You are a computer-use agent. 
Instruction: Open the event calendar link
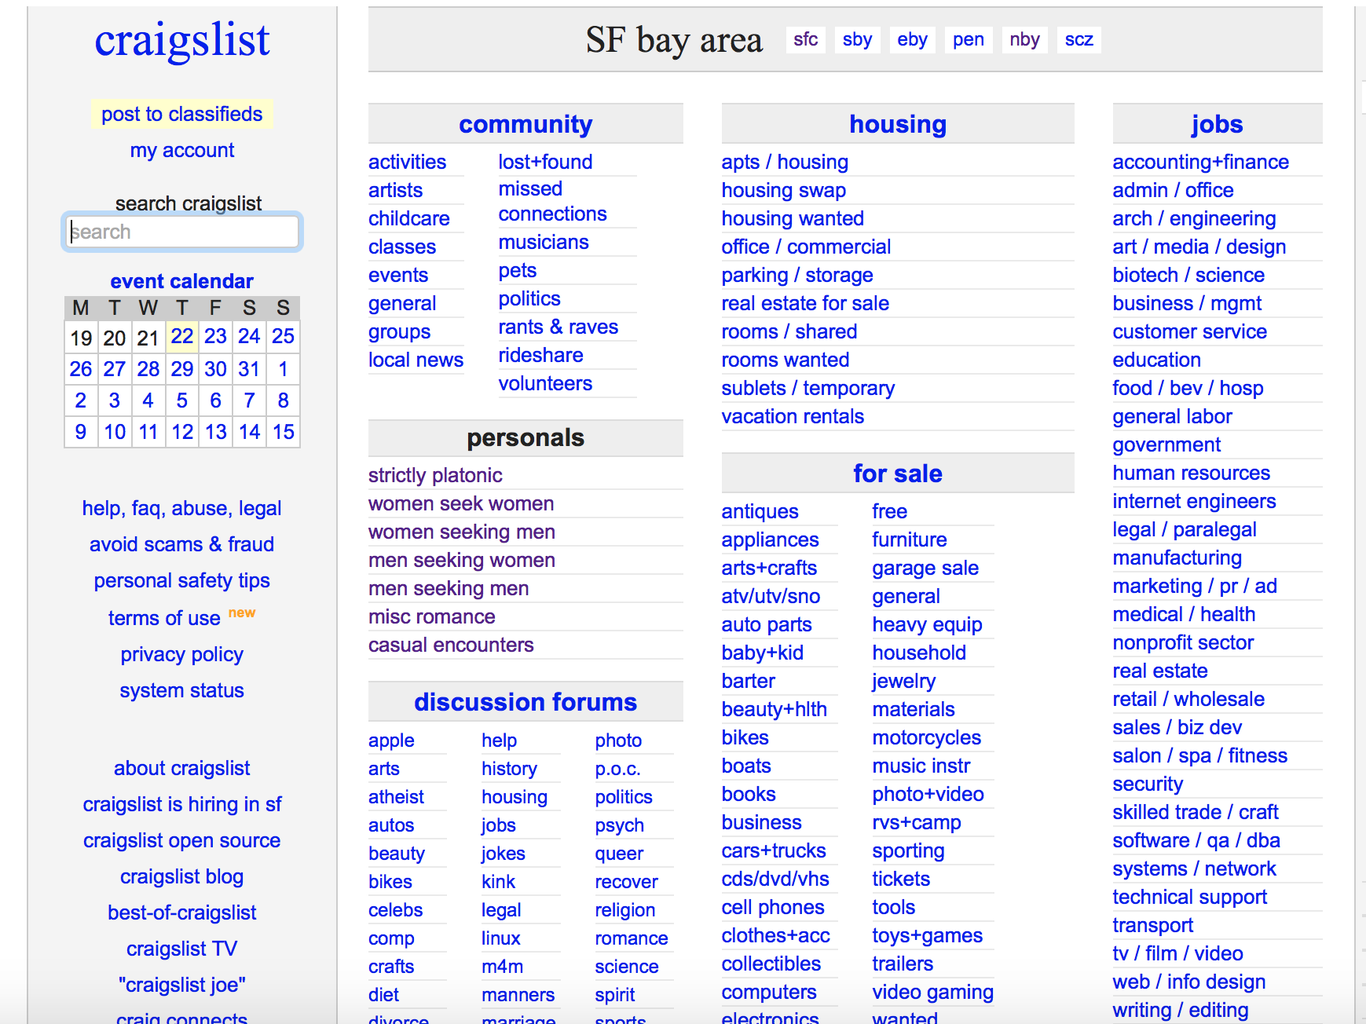tap(182, 281)
